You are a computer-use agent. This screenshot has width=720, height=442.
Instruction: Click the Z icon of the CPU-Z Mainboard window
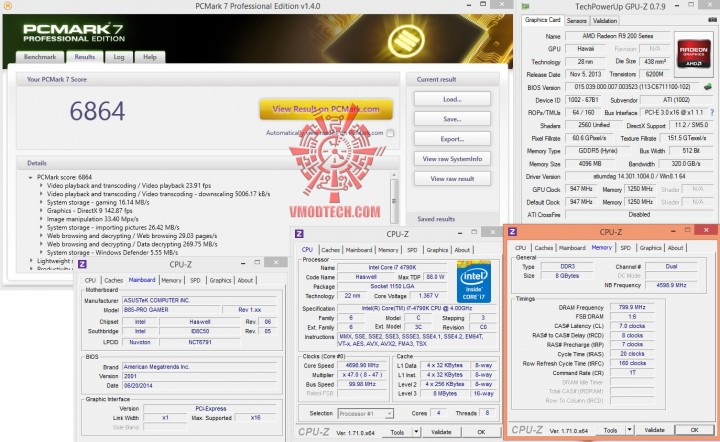(x=82, y=264)
